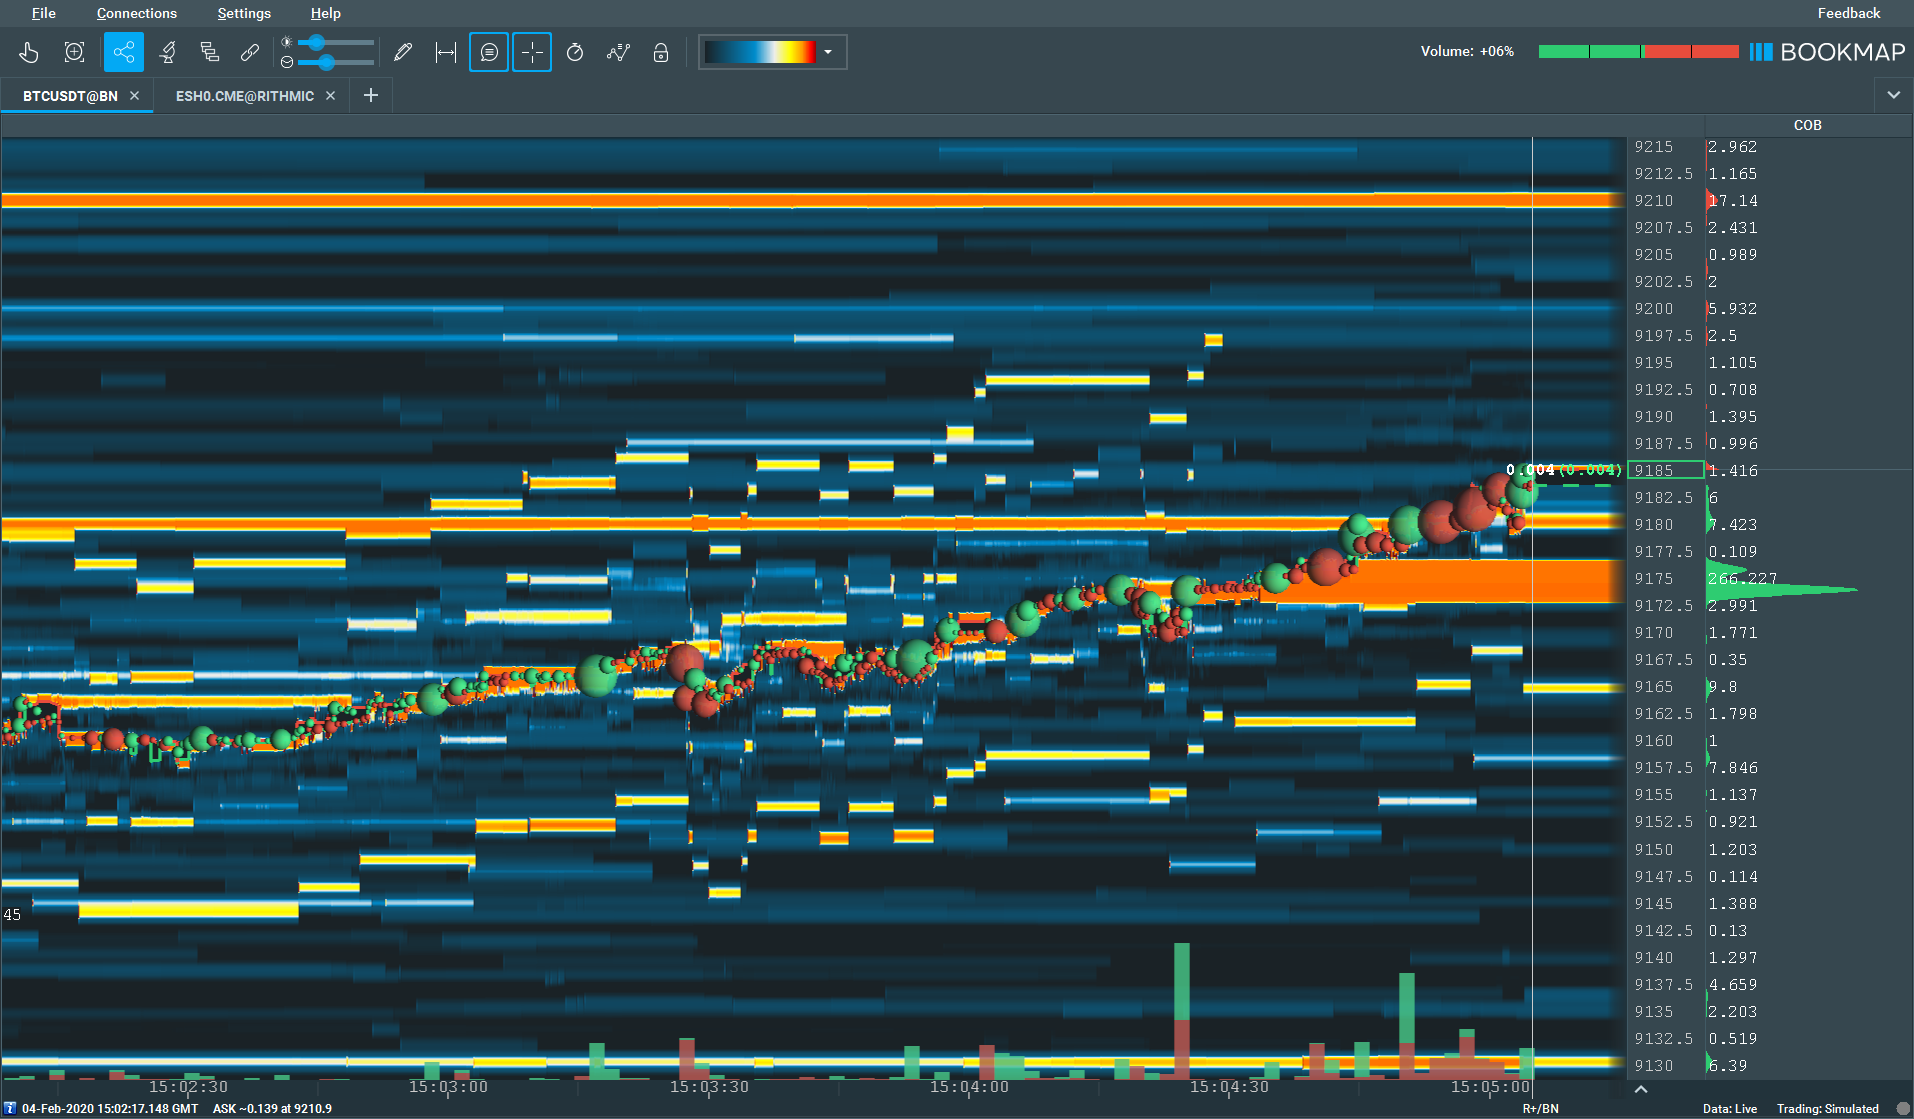The image size is (1914, 1119).
Task: Open the heatmap color scheme dropdown
Action: click(827, 52)
